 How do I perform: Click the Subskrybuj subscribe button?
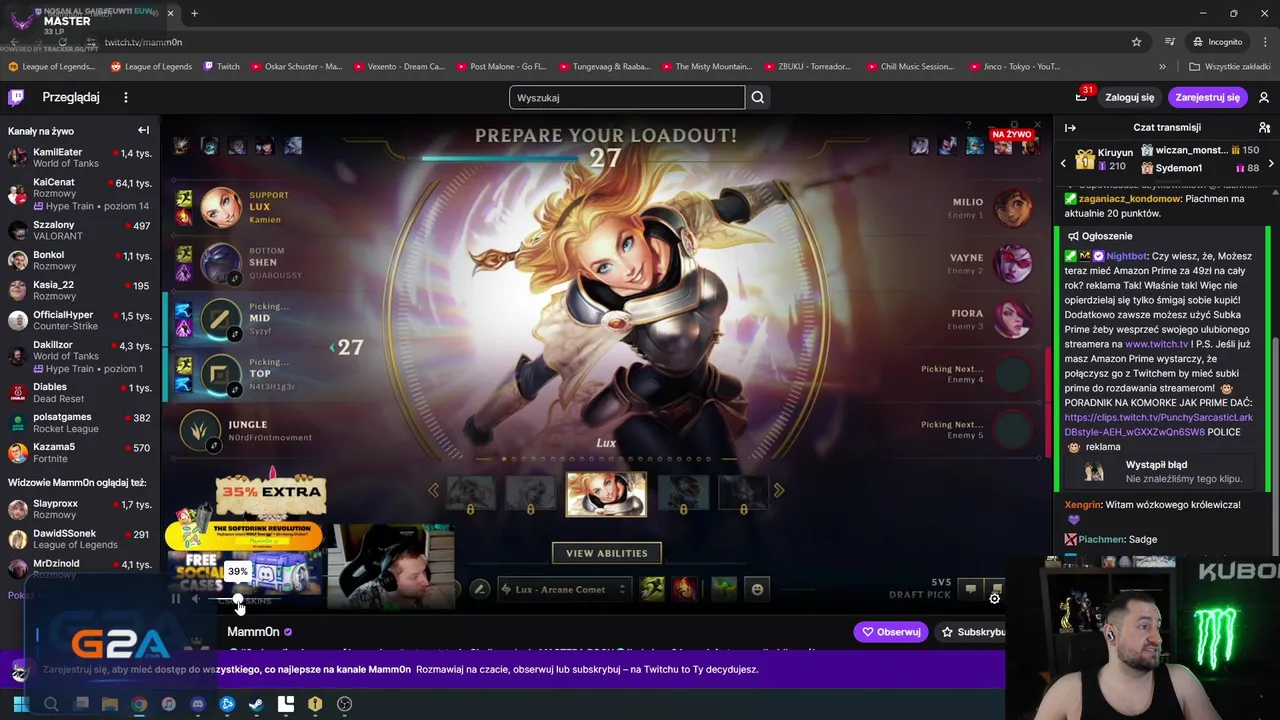click(971, 632)
